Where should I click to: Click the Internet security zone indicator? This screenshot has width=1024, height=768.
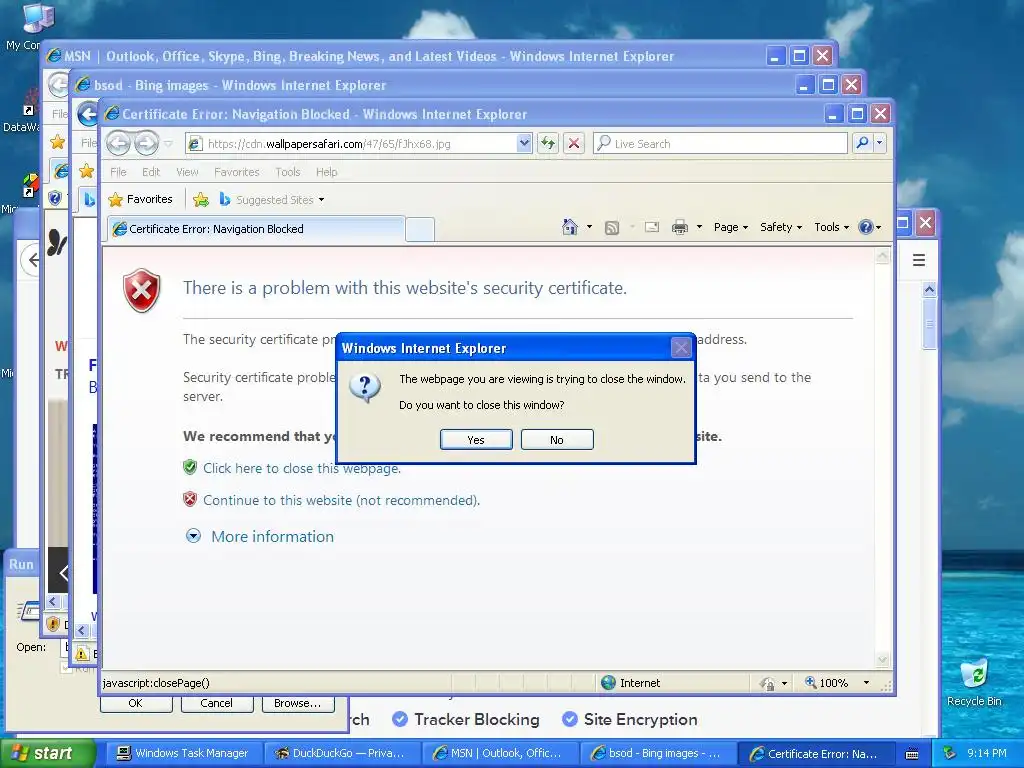[x=631, y=682]
